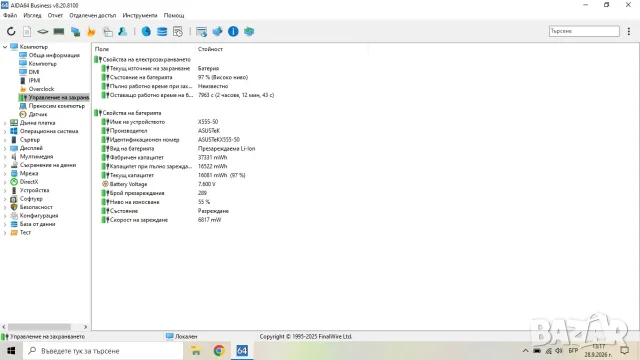Screen dimensions: 640x360
Task: Open the three-dot toolbar menu
Action: (629, 31)
